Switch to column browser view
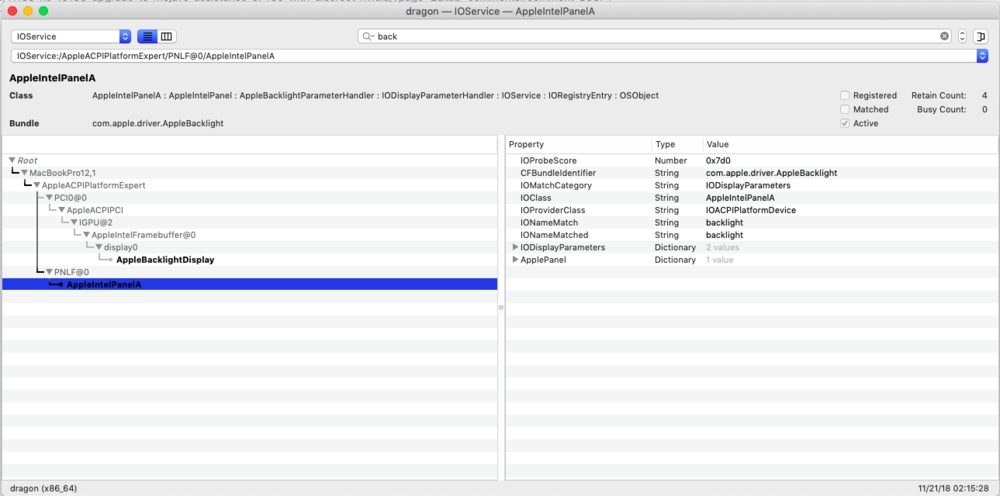Image resolution: width=1000 pixels, height=496 pixels. 166,36
